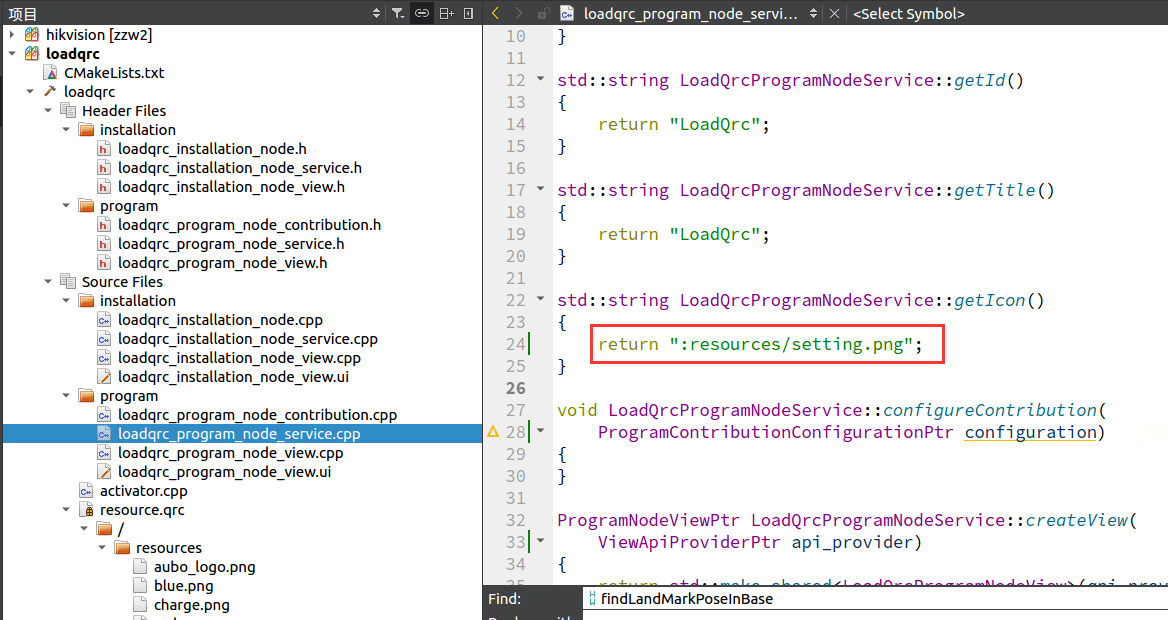Collapse the resource.qrc node
1168x620 pixels.
66,510
